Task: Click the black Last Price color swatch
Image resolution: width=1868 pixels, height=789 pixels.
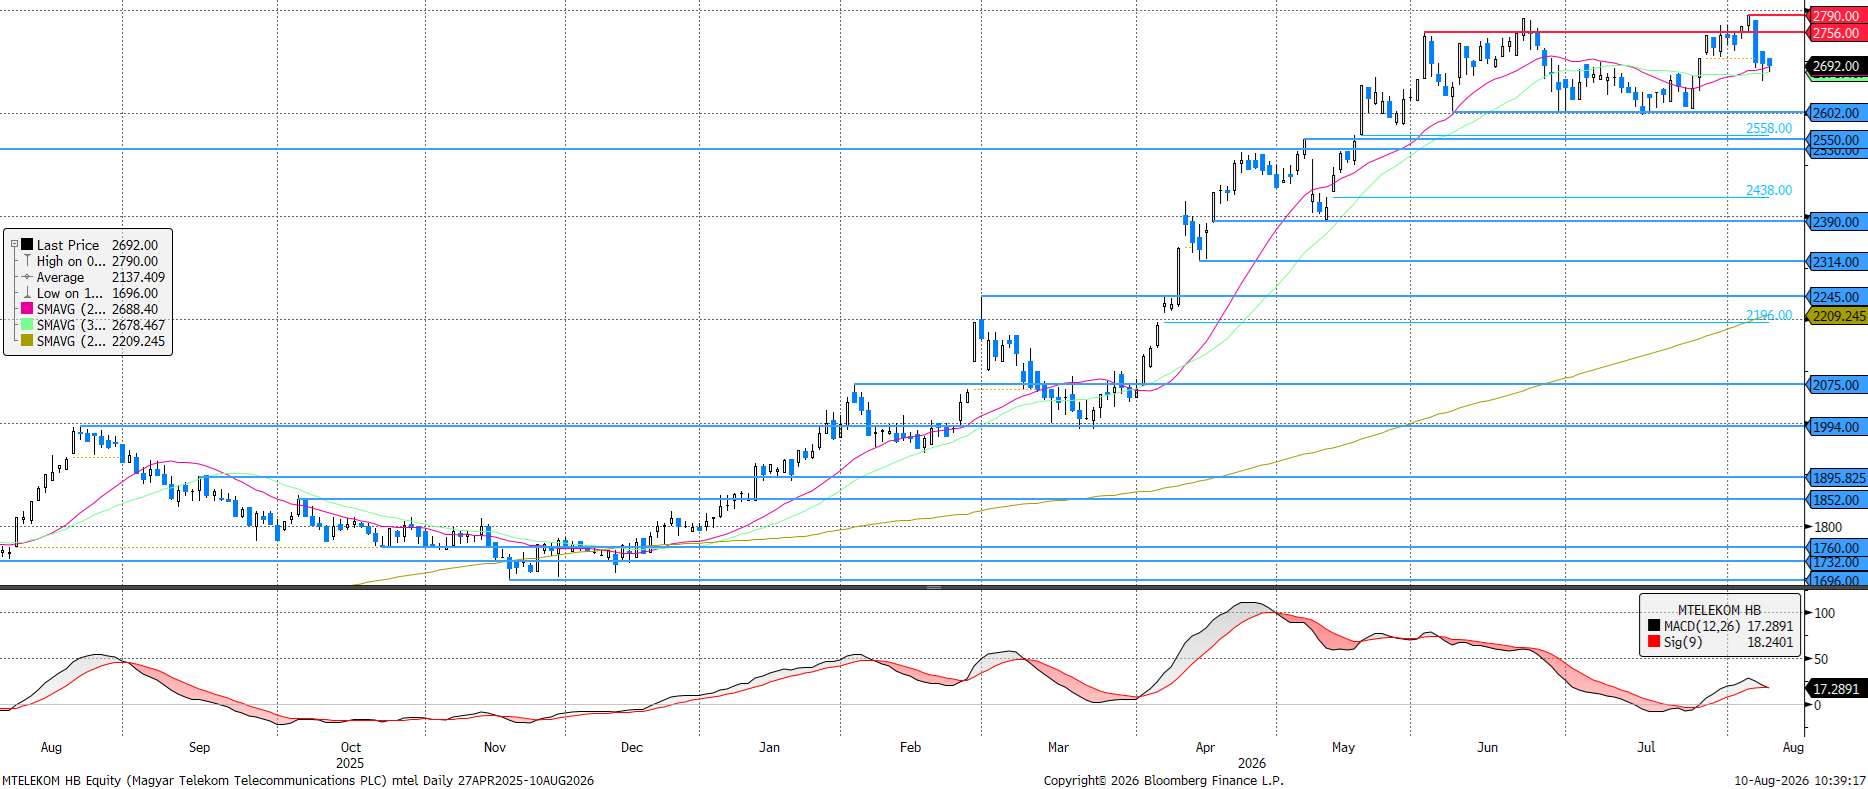Action: (x=27, y=244)
